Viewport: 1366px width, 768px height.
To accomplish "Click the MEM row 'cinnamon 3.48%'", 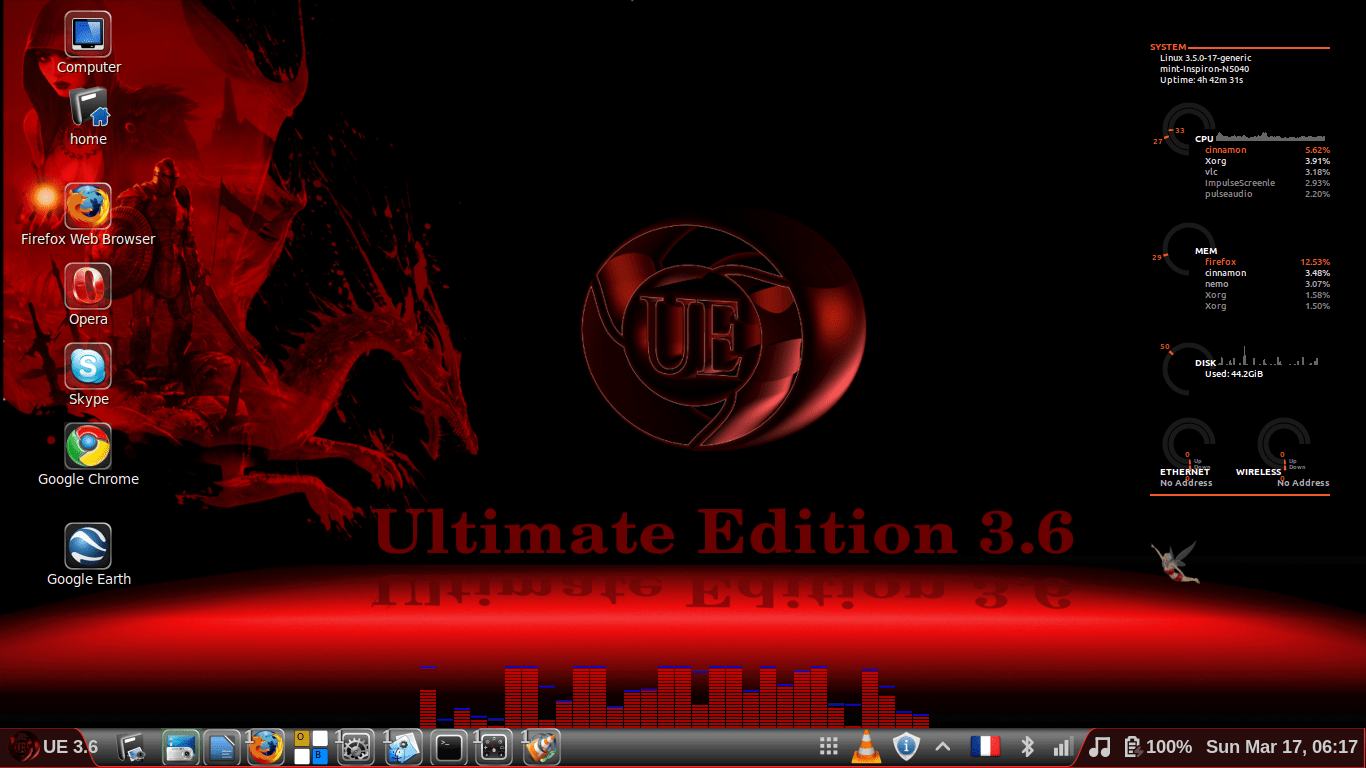I will (x=1267, y=273).
